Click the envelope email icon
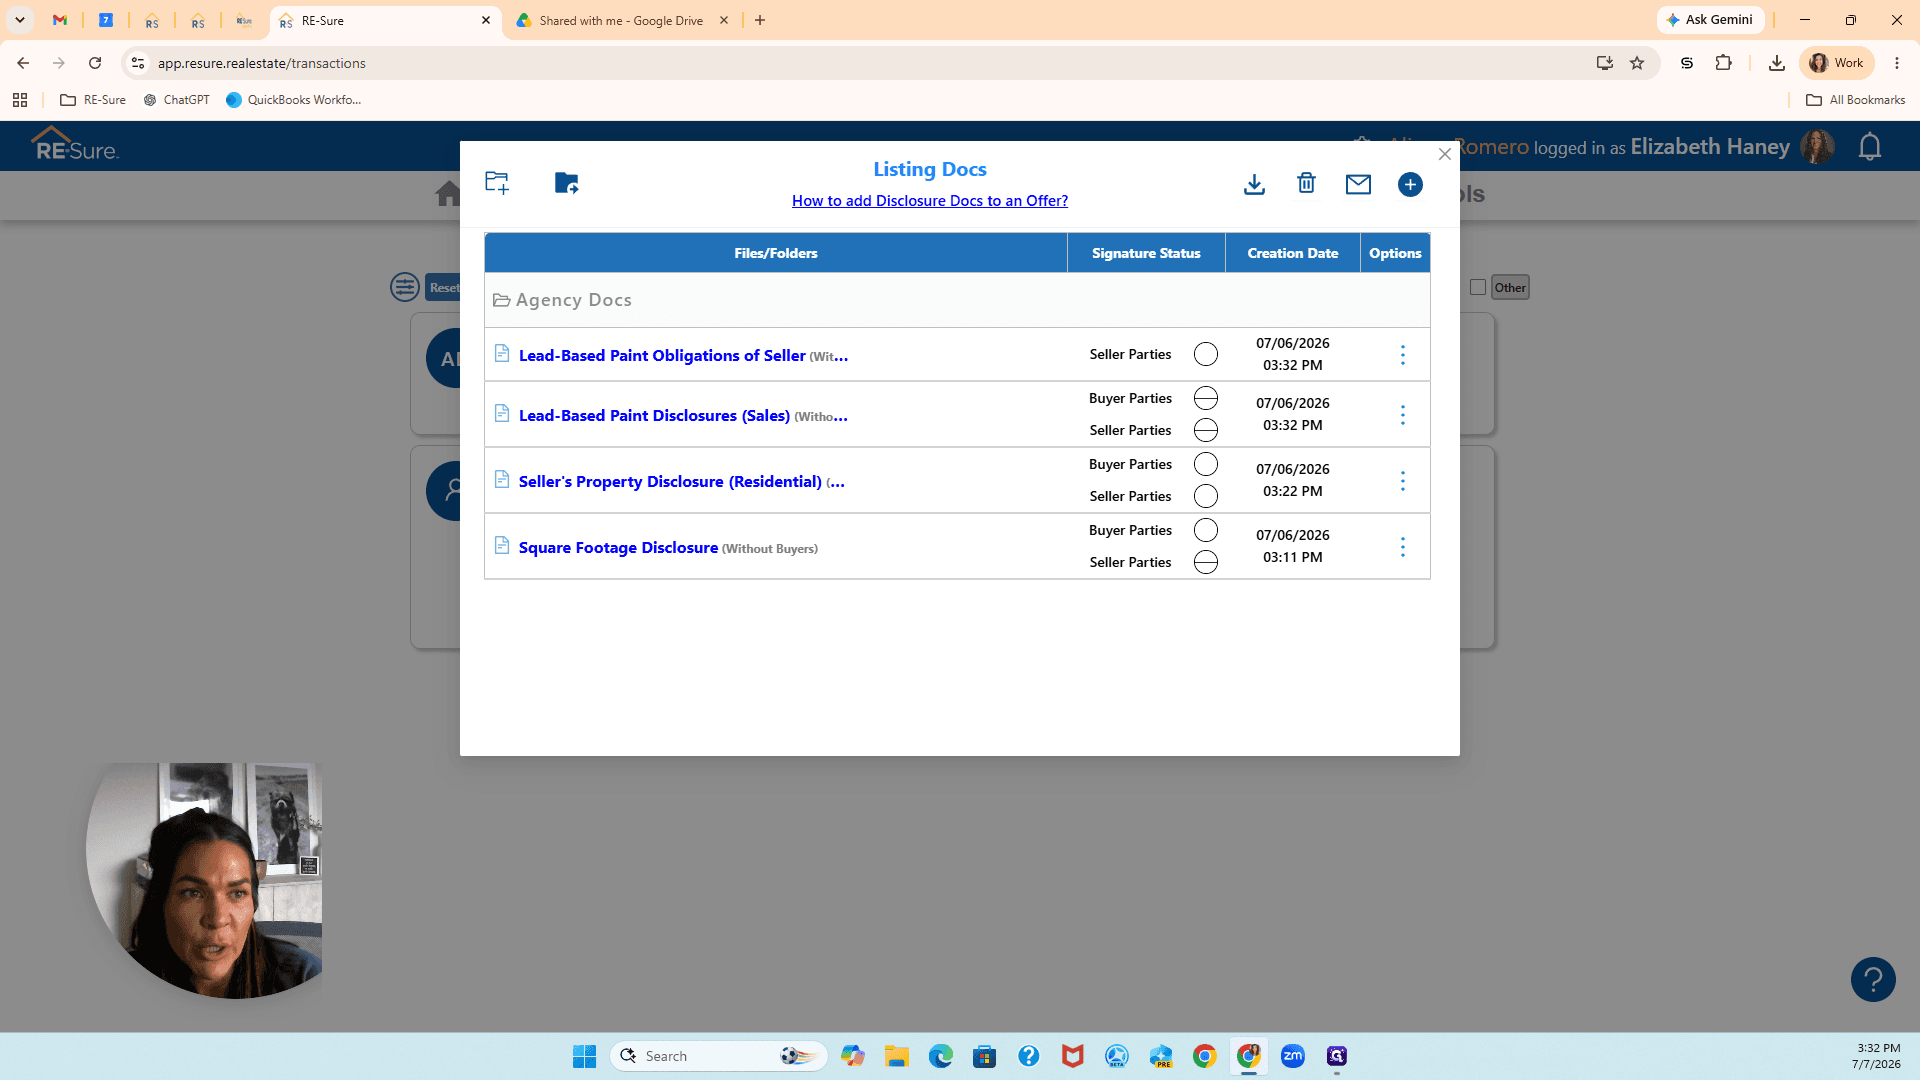The width and height of the screenshot is (1920, 1080). [1358, 184]
